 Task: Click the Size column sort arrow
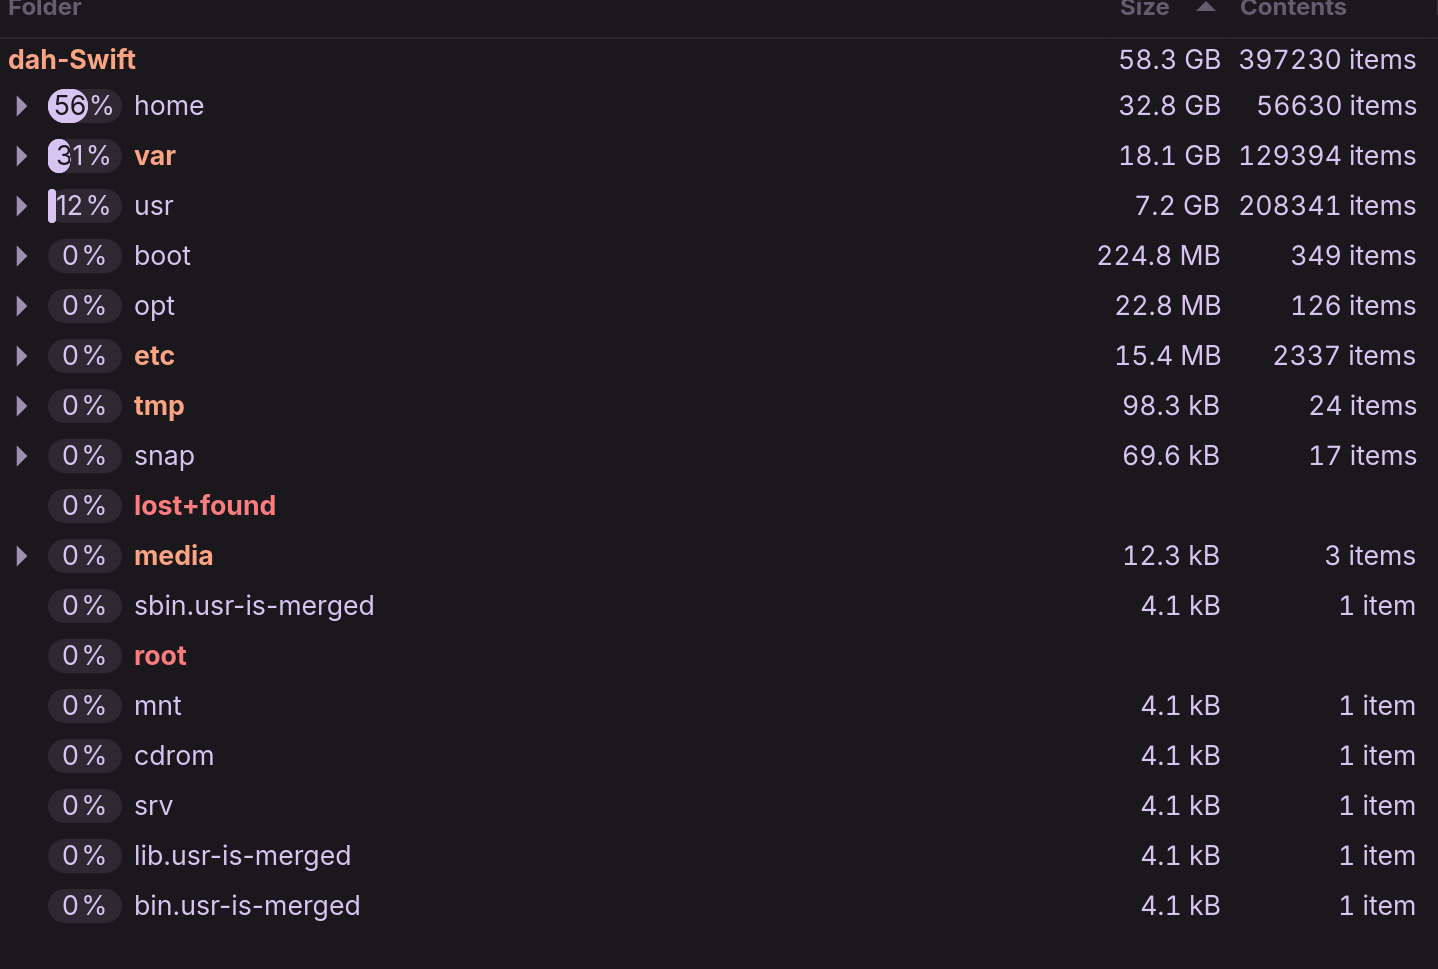[x=1206, y=8]
